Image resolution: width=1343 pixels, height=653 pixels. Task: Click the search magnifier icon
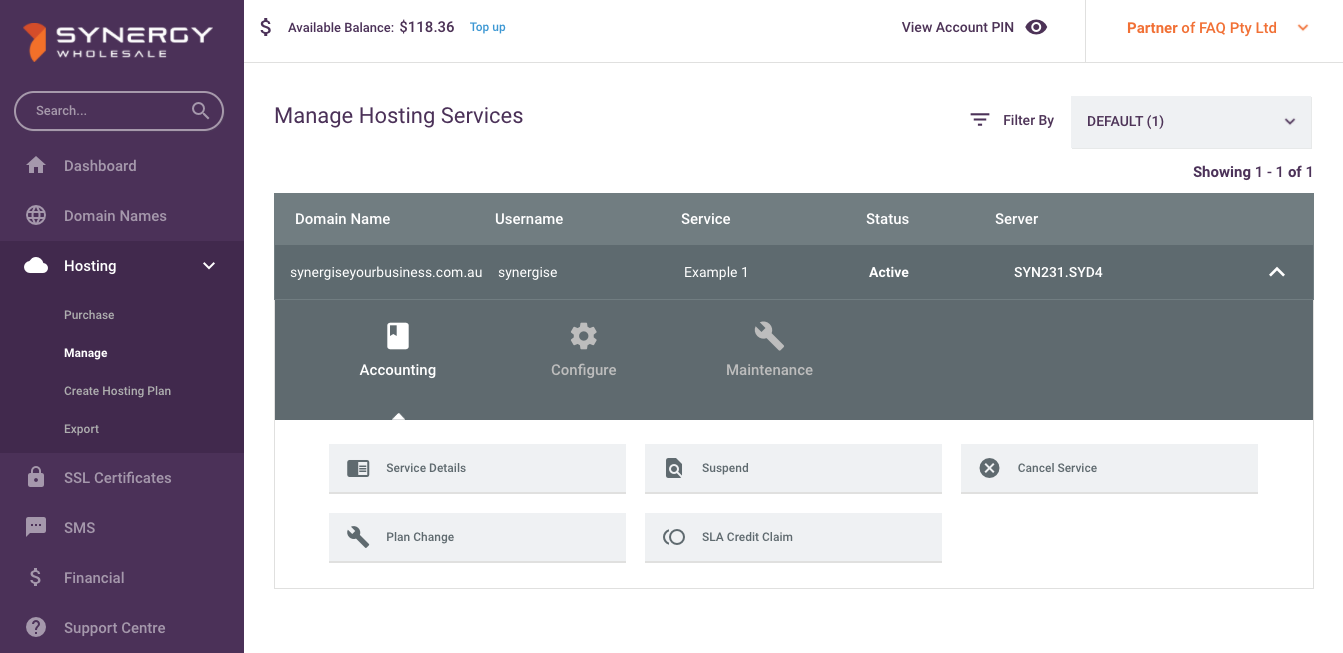200,111
